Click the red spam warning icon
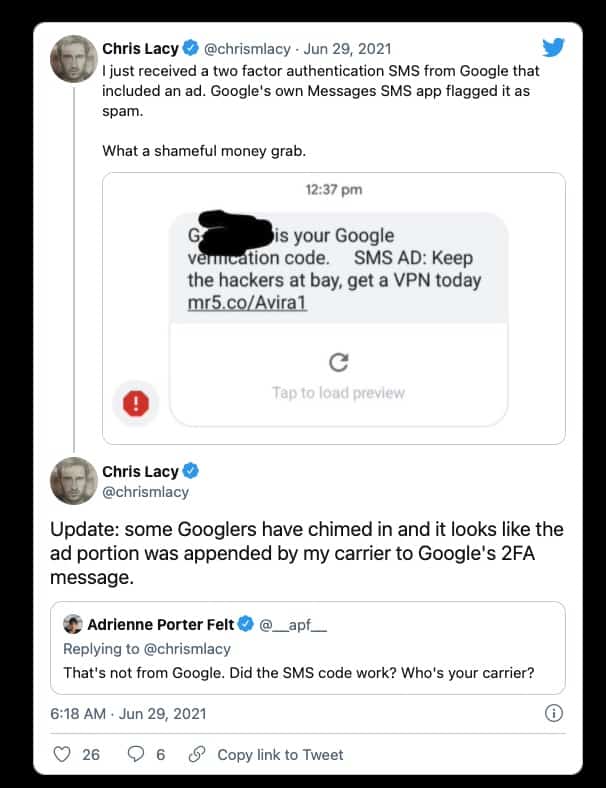606x788 pixels. coord(136,403)
